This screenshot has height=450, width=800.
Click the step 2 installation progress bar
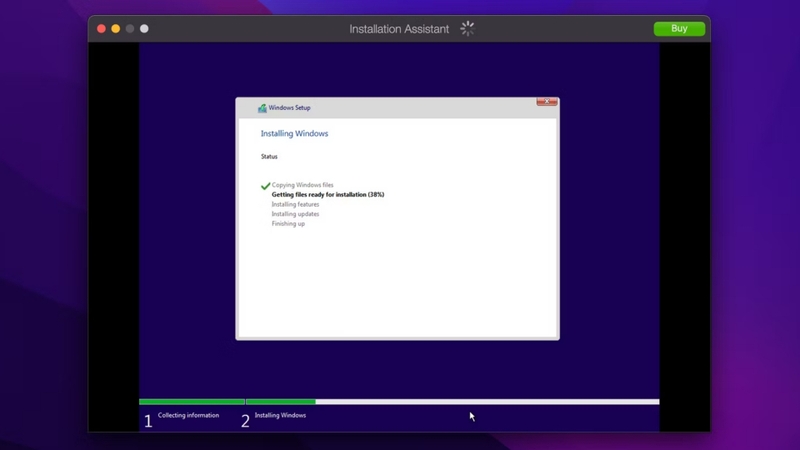point(453,402)
